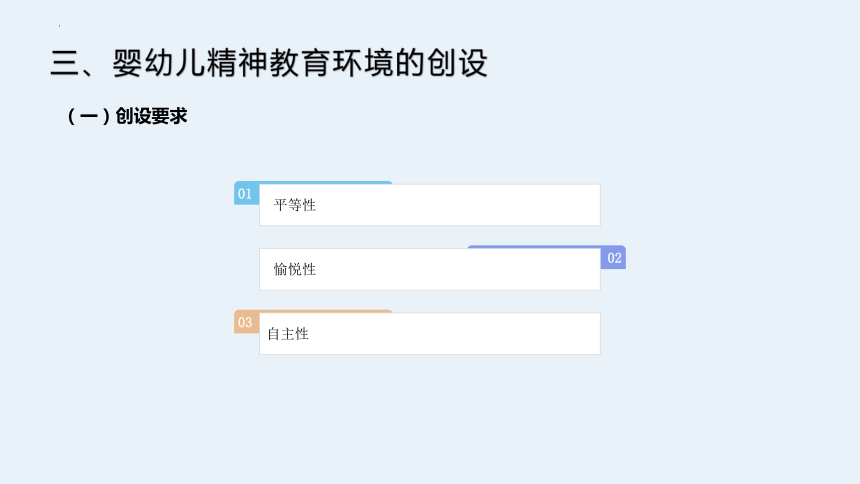Click the 自主性 label text
The image size is (860, 484).
click(288, 334)
